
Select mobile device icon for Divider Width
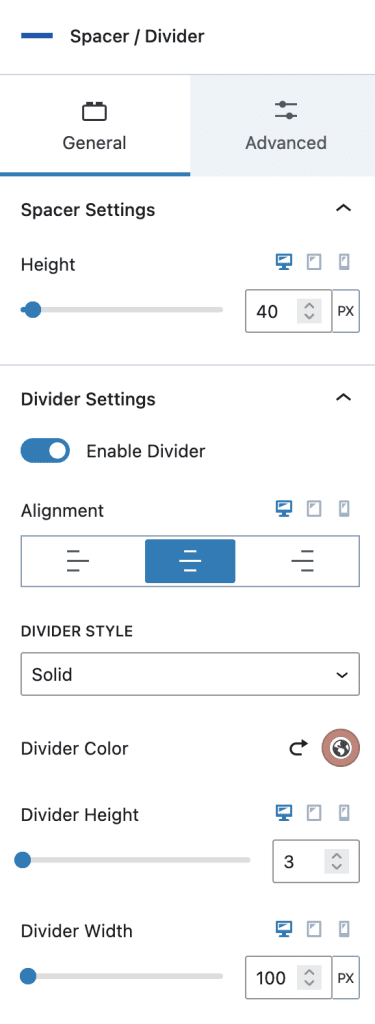click(344, 929)
